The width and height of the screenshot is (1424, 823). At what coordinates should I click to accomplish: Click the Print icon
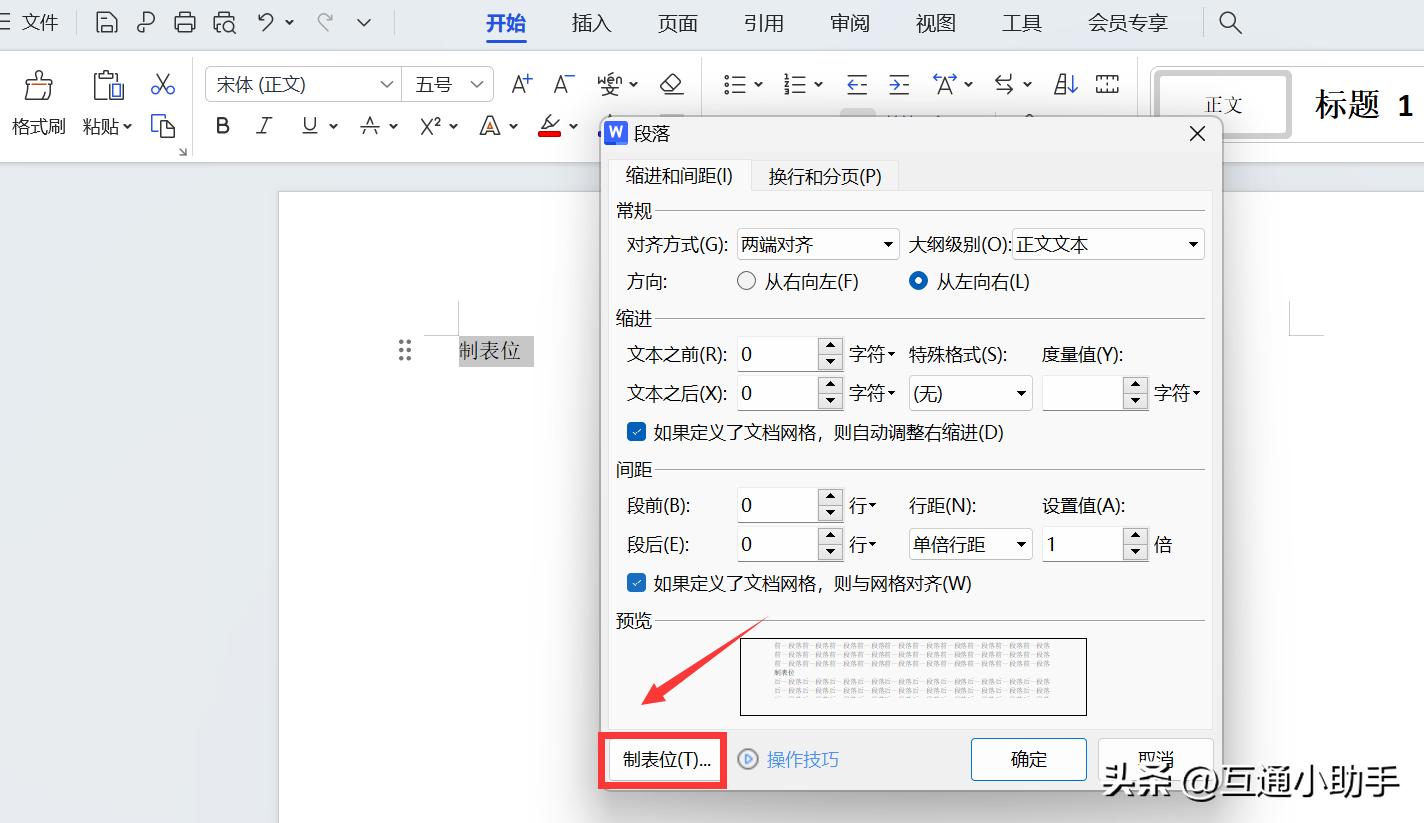[x=185, y=22]
